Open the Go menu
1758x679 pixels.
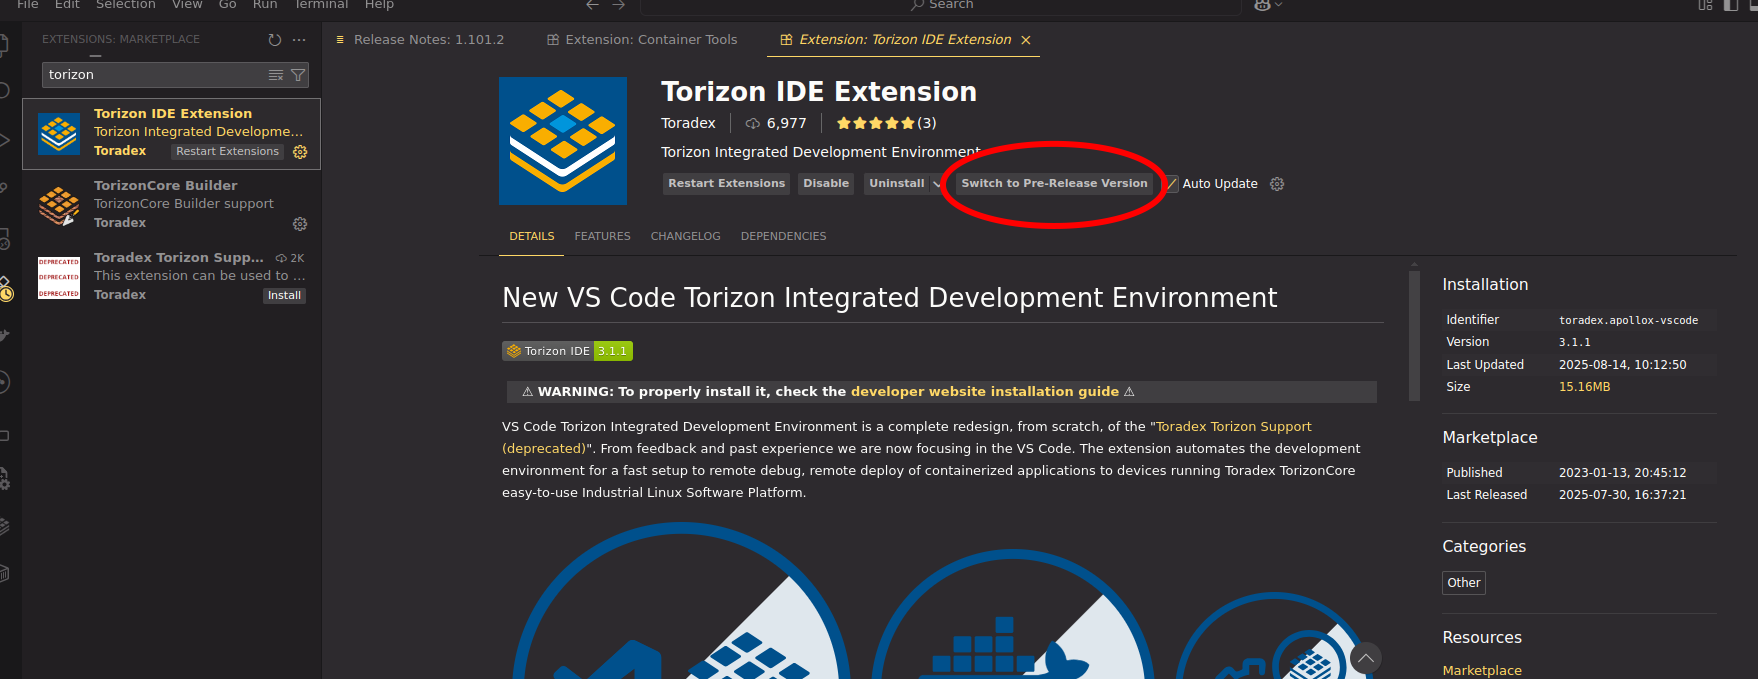228,5
